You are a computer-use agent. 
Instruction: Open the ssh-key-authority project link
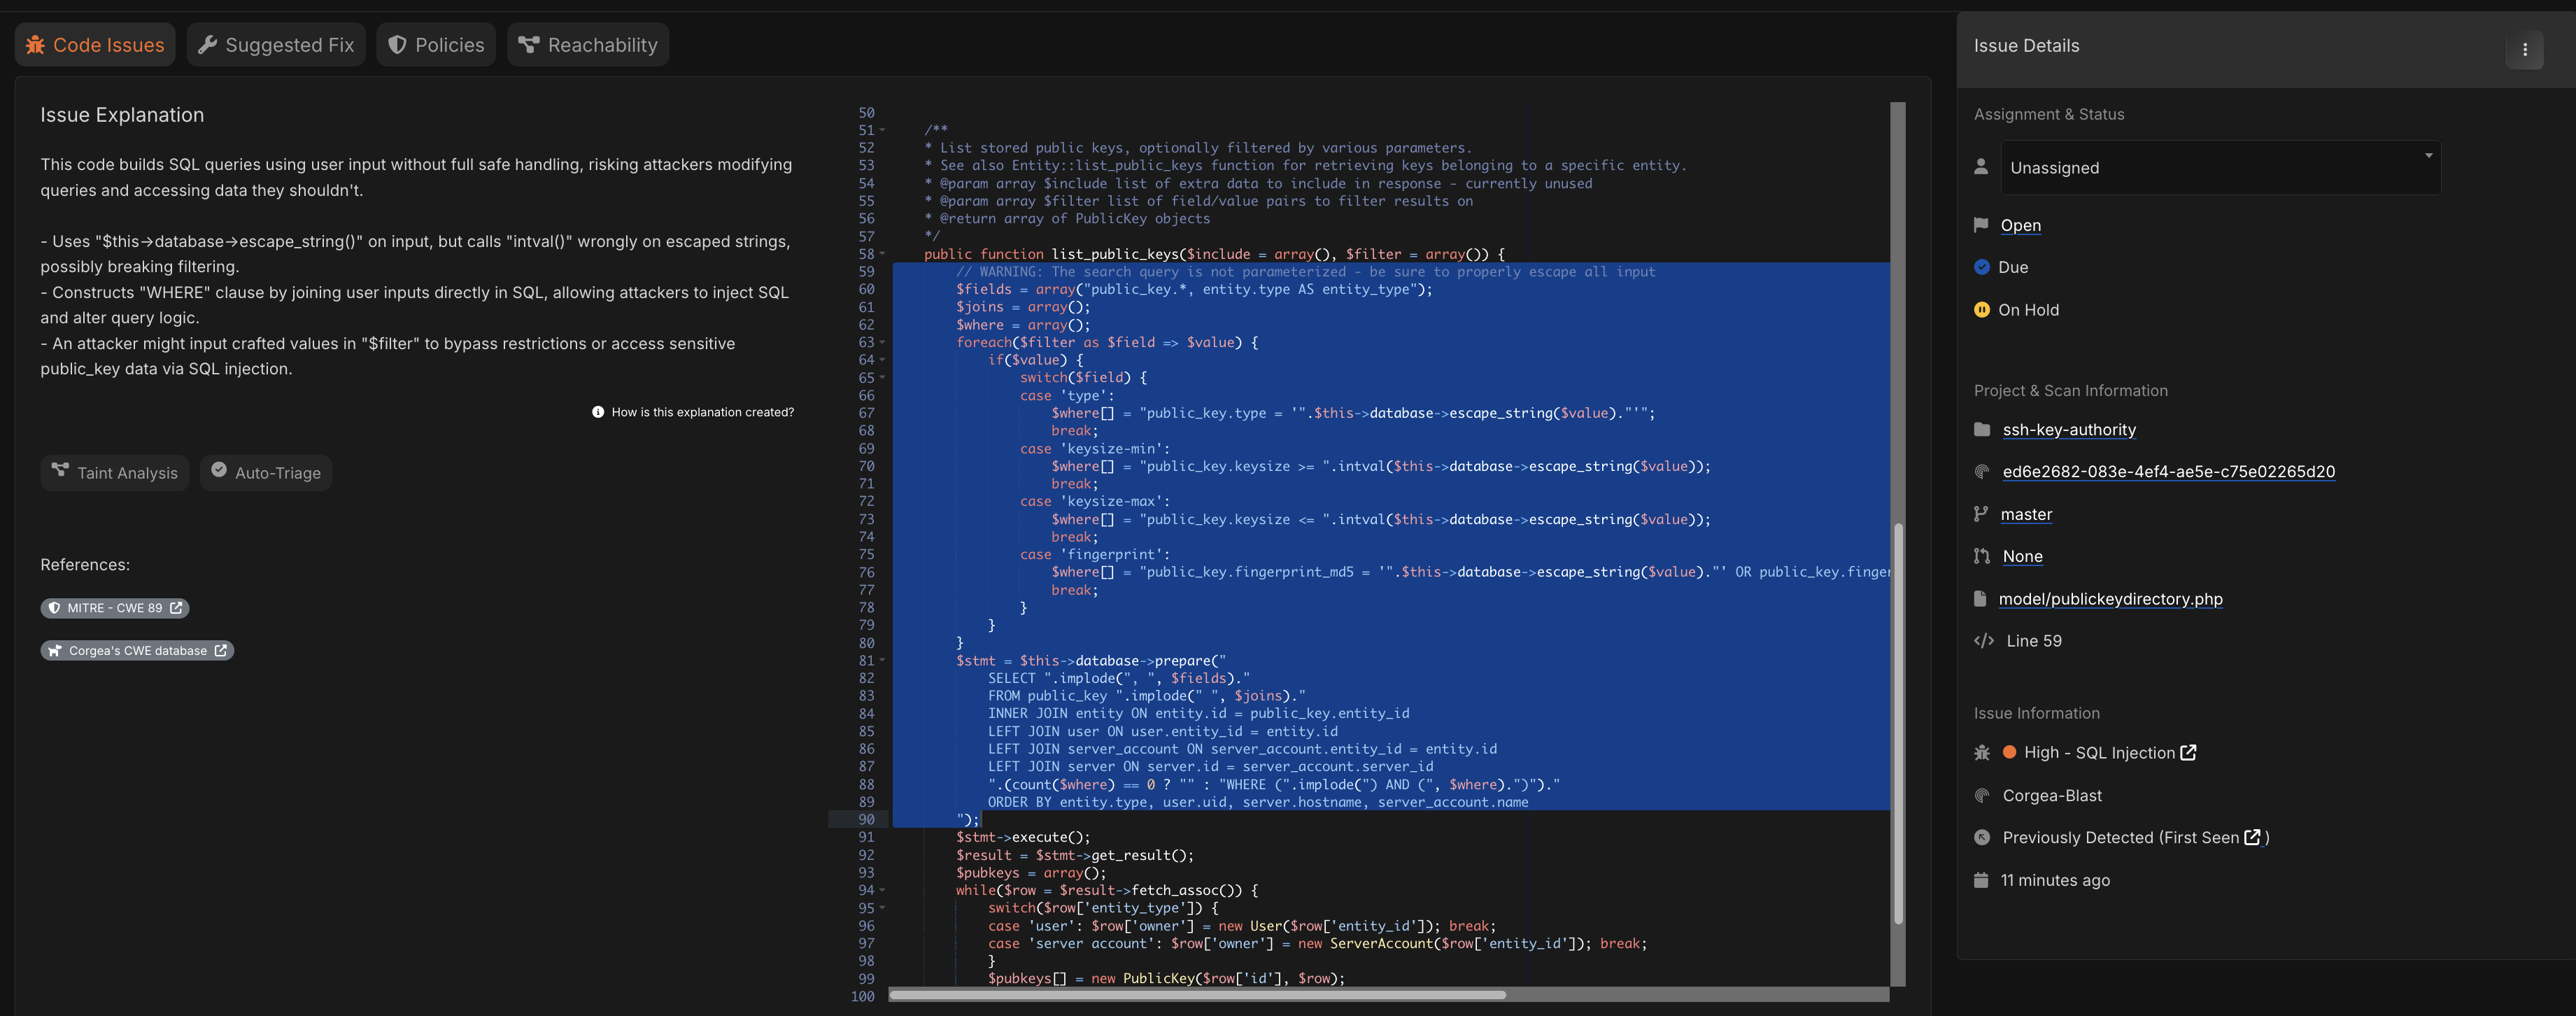pyautogui.click(x=2069, y=429)
